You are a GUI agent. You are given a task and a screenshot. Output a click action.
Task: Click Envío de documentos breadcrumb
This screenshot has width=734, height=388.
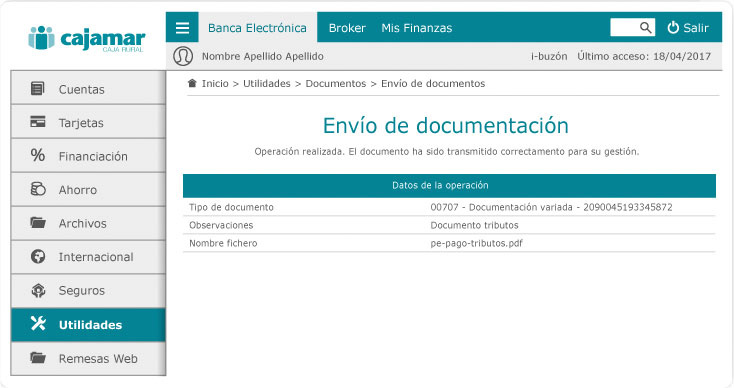[x=433, y=83]
